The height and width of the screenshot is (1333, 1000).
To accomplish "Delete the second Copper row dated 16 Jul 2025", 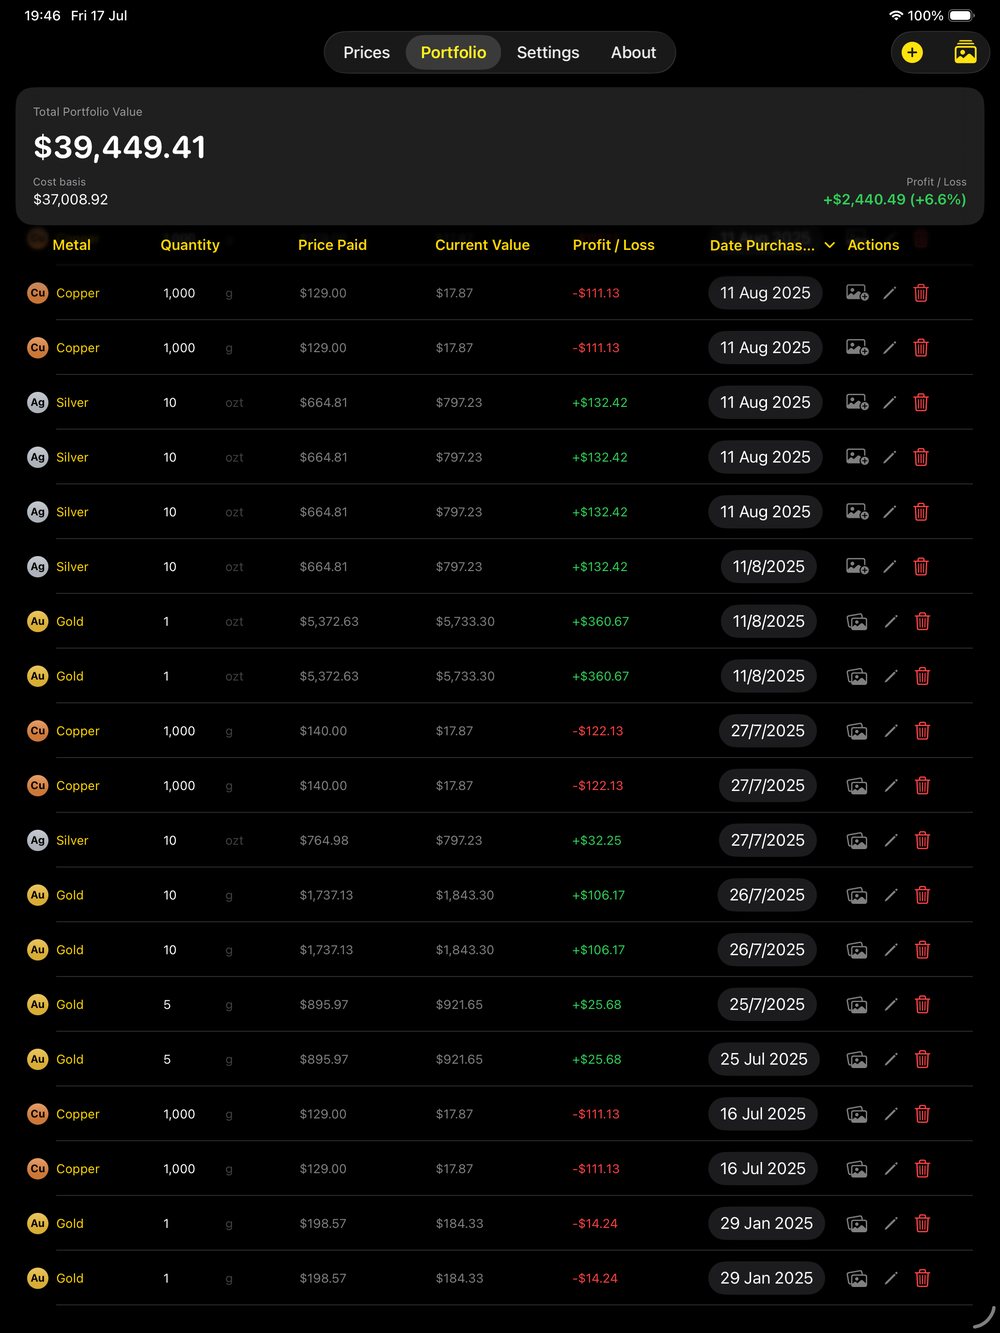I will coord(922,1168).
